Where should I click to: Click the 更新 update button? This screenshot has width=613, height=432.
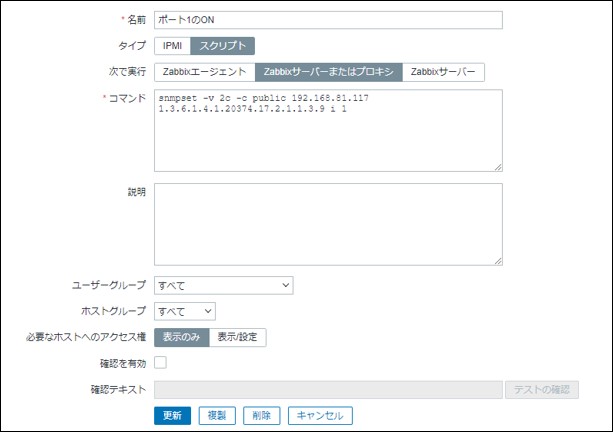pos(172,415)
